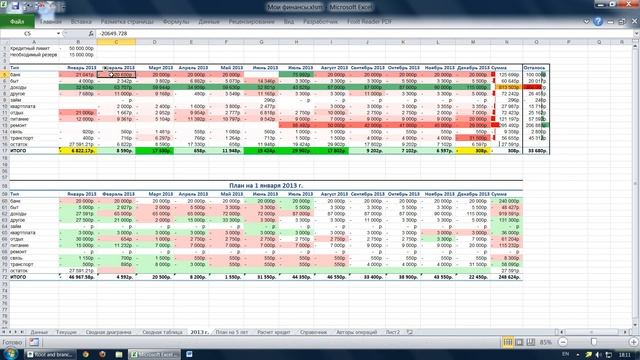Open quick access toolbar customize dropdown
Image resolution: width=640 pixels, height=360 pixels.
[x=63, y=7]
